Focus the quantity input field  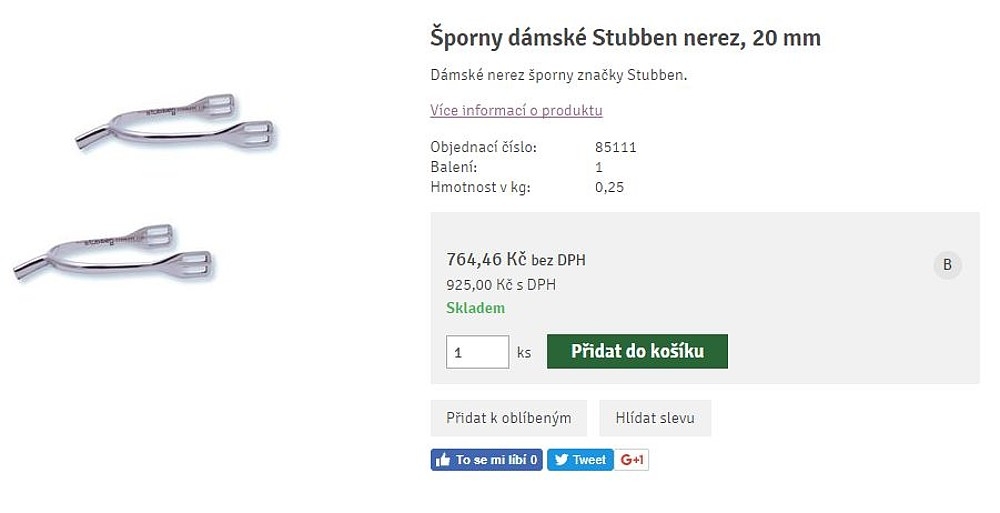coord(477,352)
